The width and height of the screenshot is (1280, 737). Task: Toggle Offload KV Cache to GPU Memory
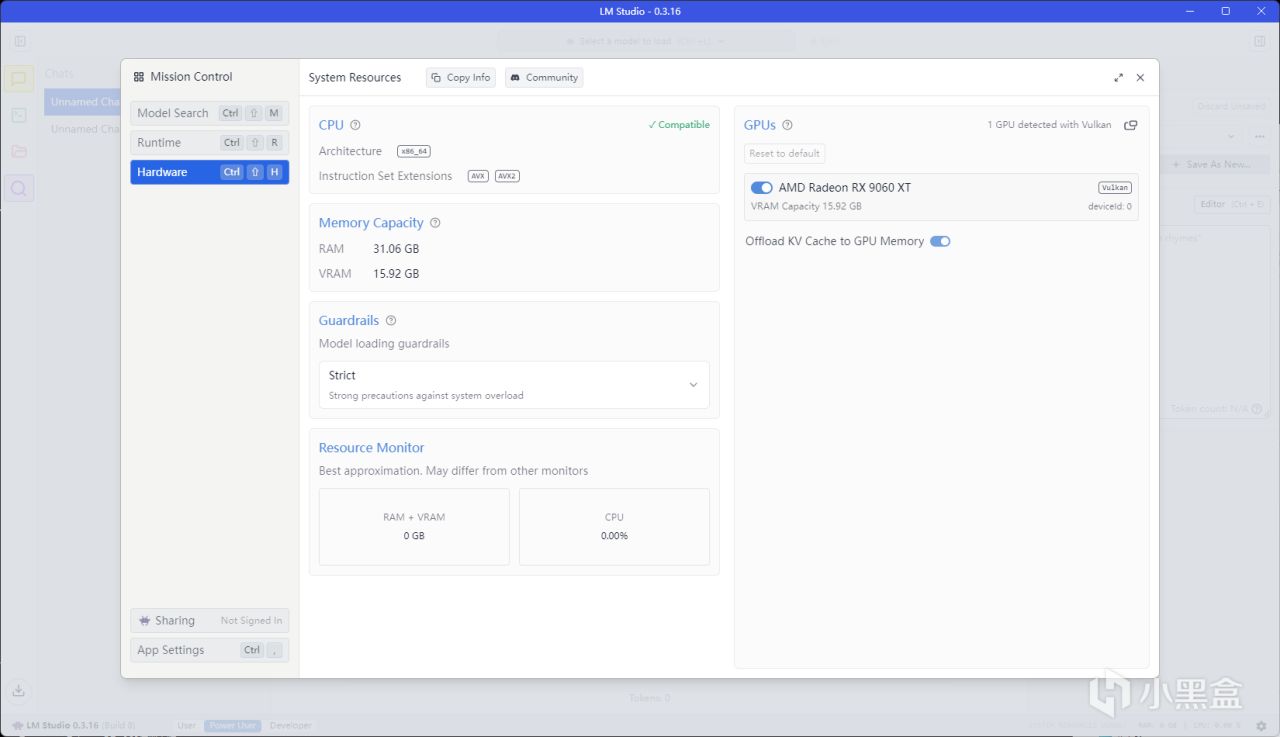click(940, 241)
